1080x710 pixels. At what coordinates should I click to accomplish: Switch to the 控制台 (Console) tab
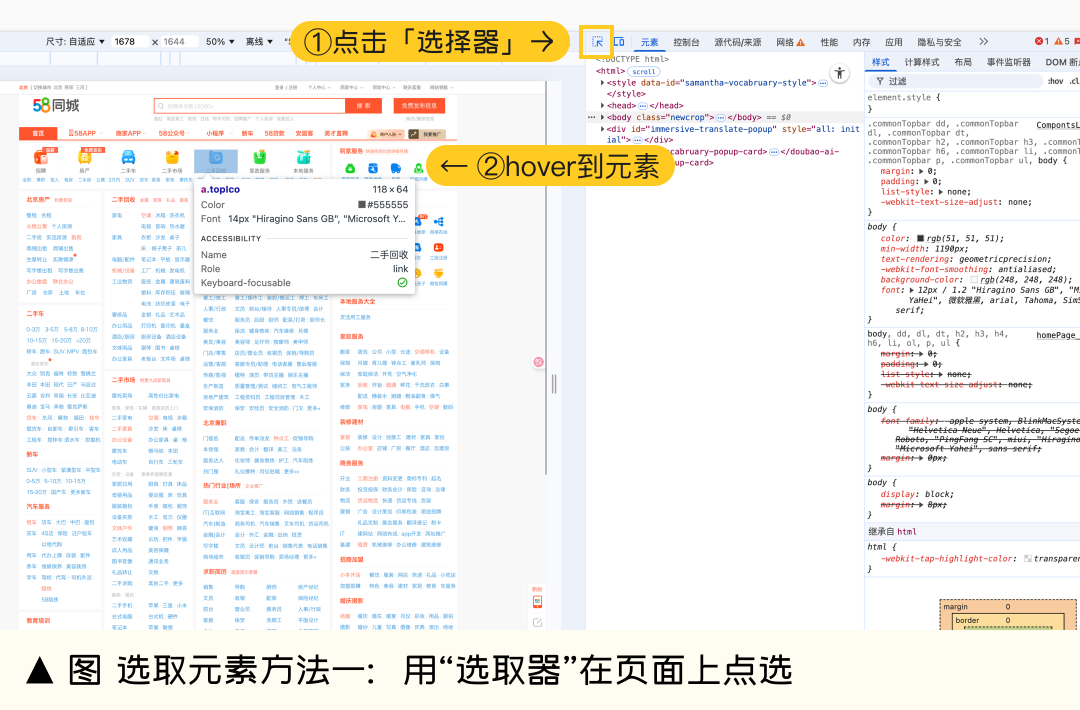[x=686, y=42]
